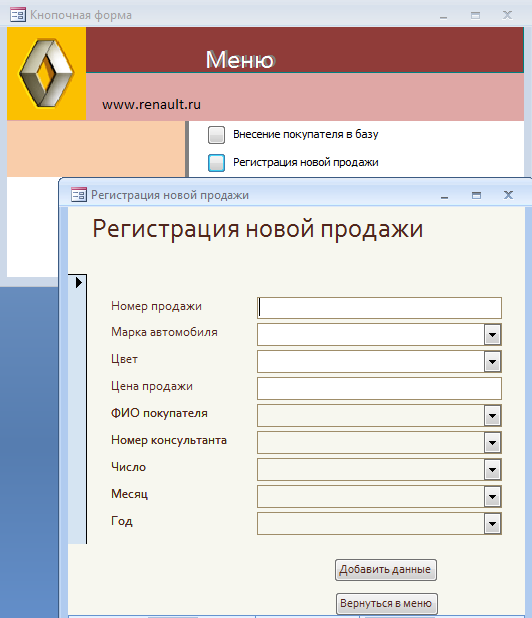Focus the Цена продажи input field
The width and height of the screenshot is (532, 618).
tap(379, 389)
